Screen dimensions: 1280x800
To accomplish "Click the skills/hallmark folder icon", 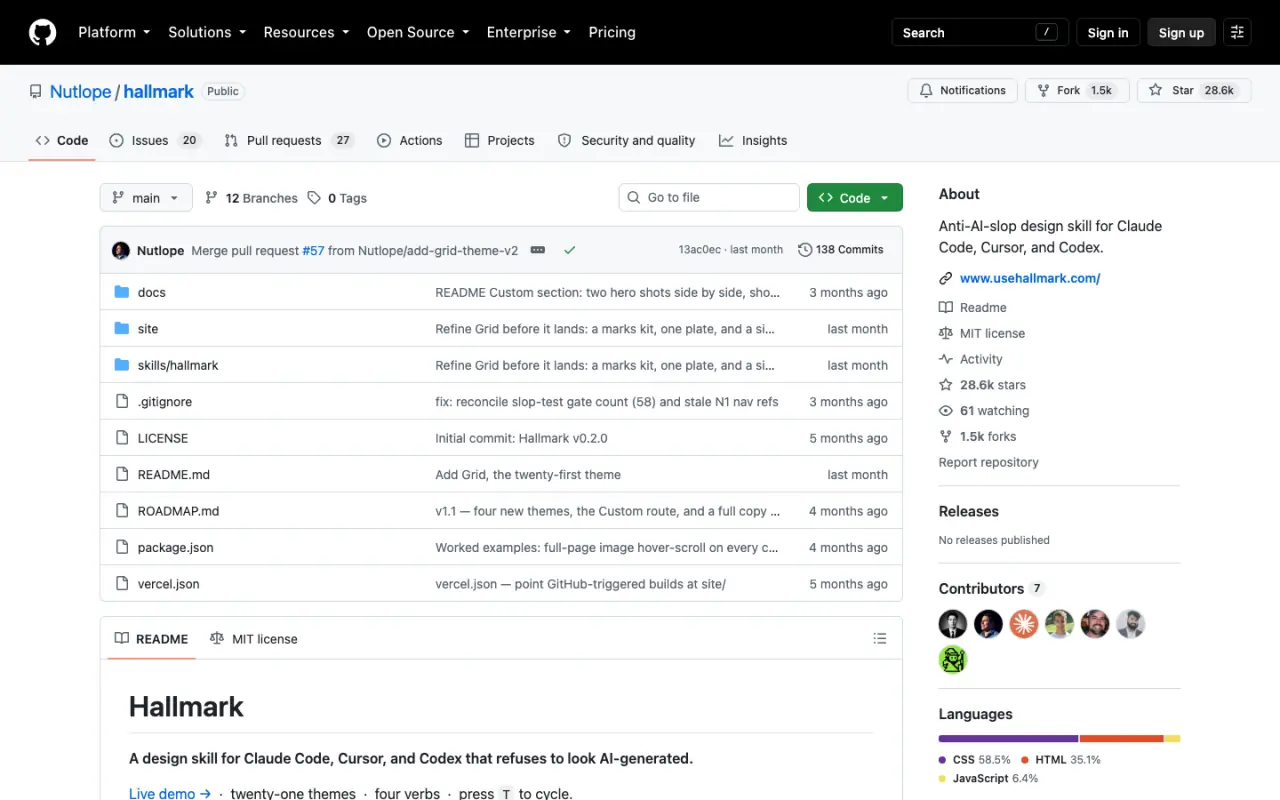I will (x=122, y=365).
